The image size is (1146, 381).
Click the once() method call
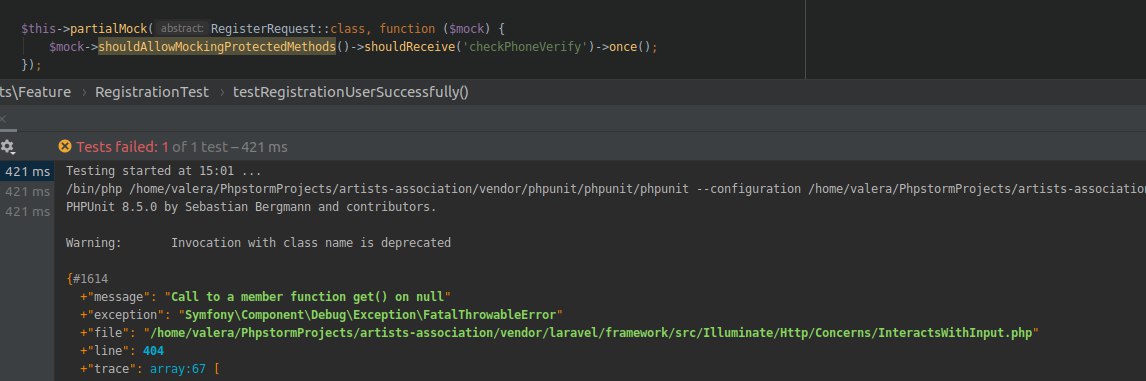click(x=630, y=47)
